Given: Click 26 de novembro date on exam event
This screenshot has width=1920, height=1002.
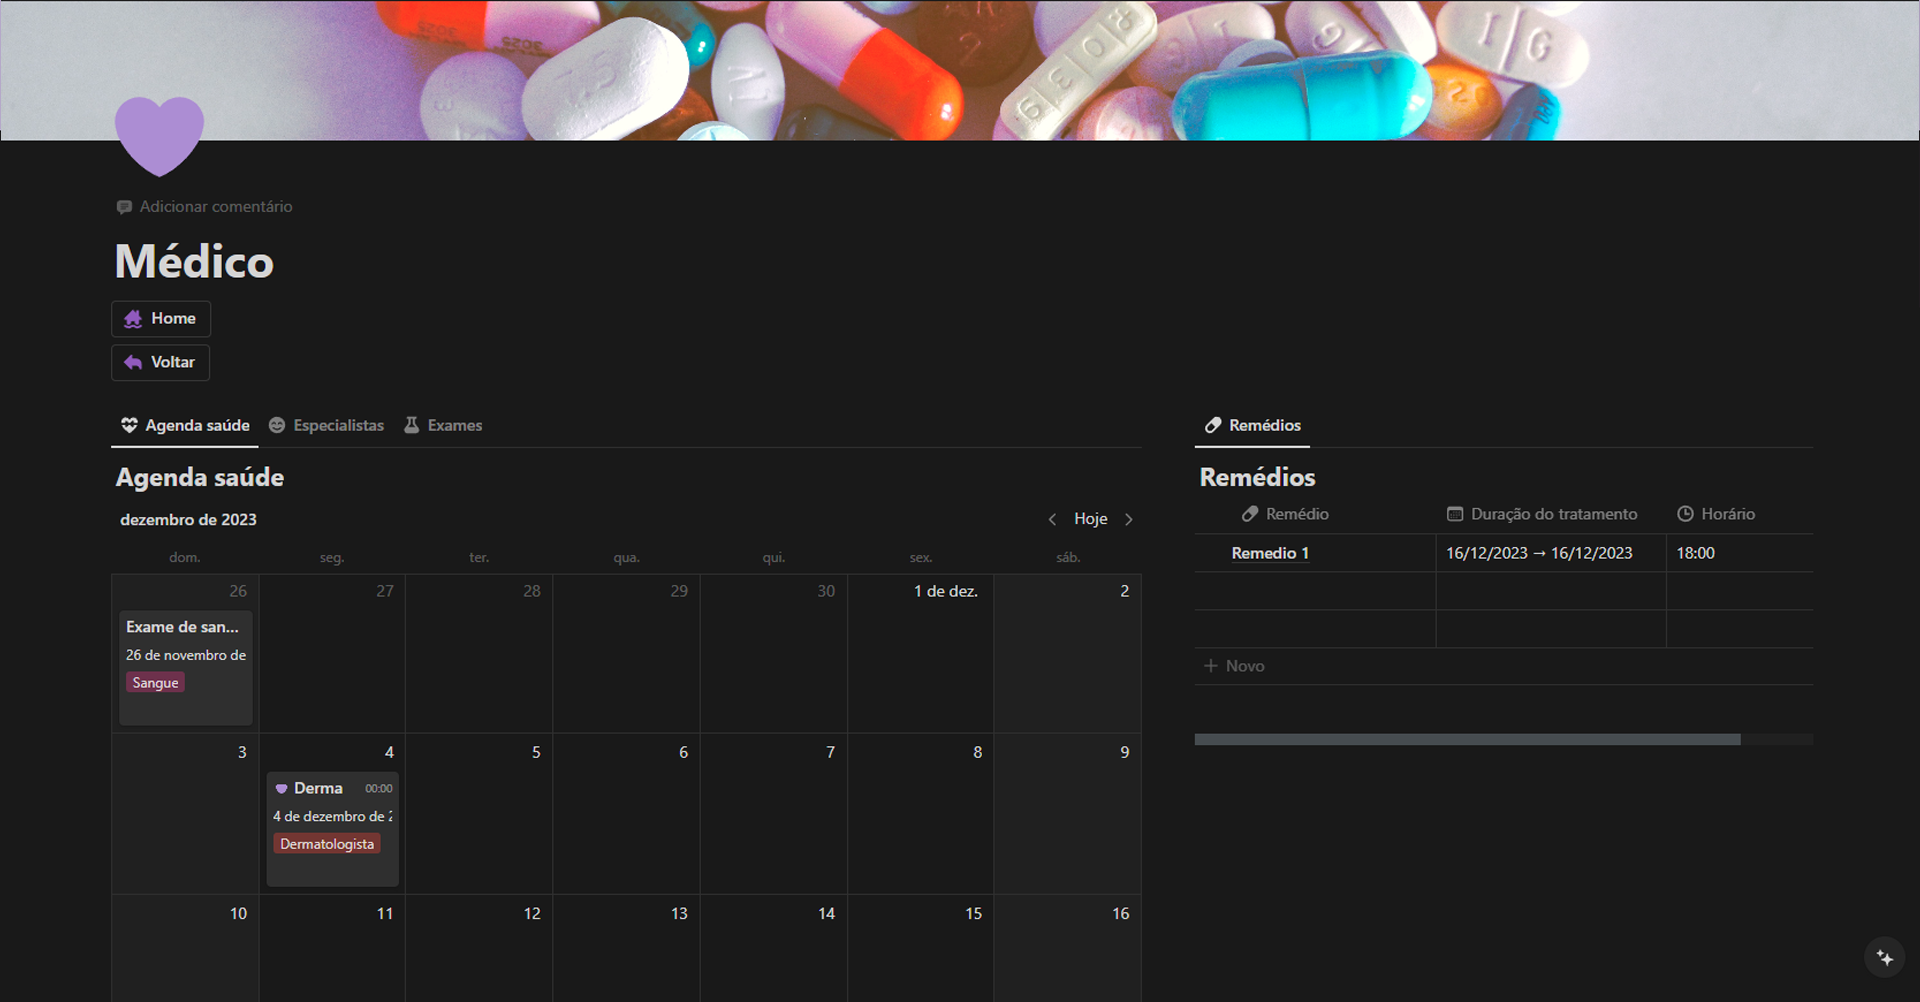Looking at the screenshot, I should tap(186, 655).
